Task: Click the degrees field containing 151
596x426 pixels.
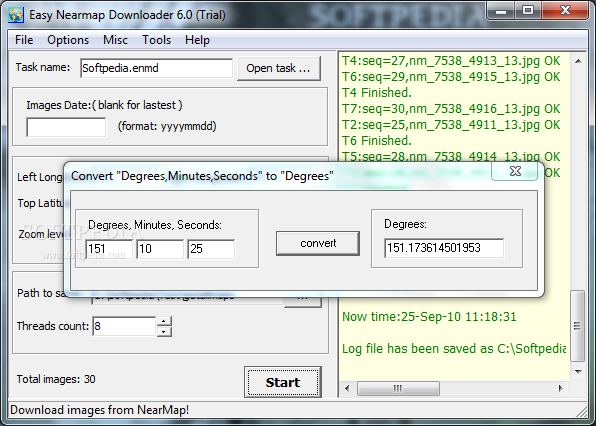Action: pyautogui.click(x=109, y=249)
